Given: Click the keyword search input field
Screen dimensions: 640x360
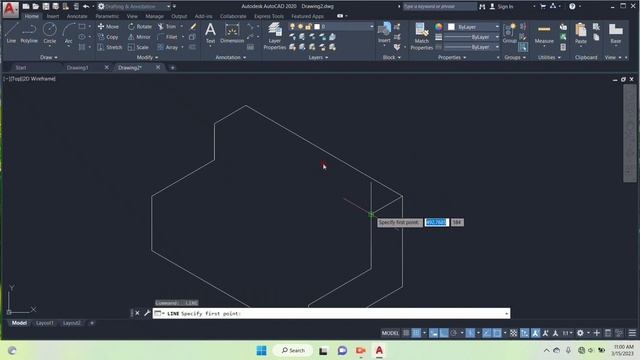Looking at the screenshot, I should [440, 7].
